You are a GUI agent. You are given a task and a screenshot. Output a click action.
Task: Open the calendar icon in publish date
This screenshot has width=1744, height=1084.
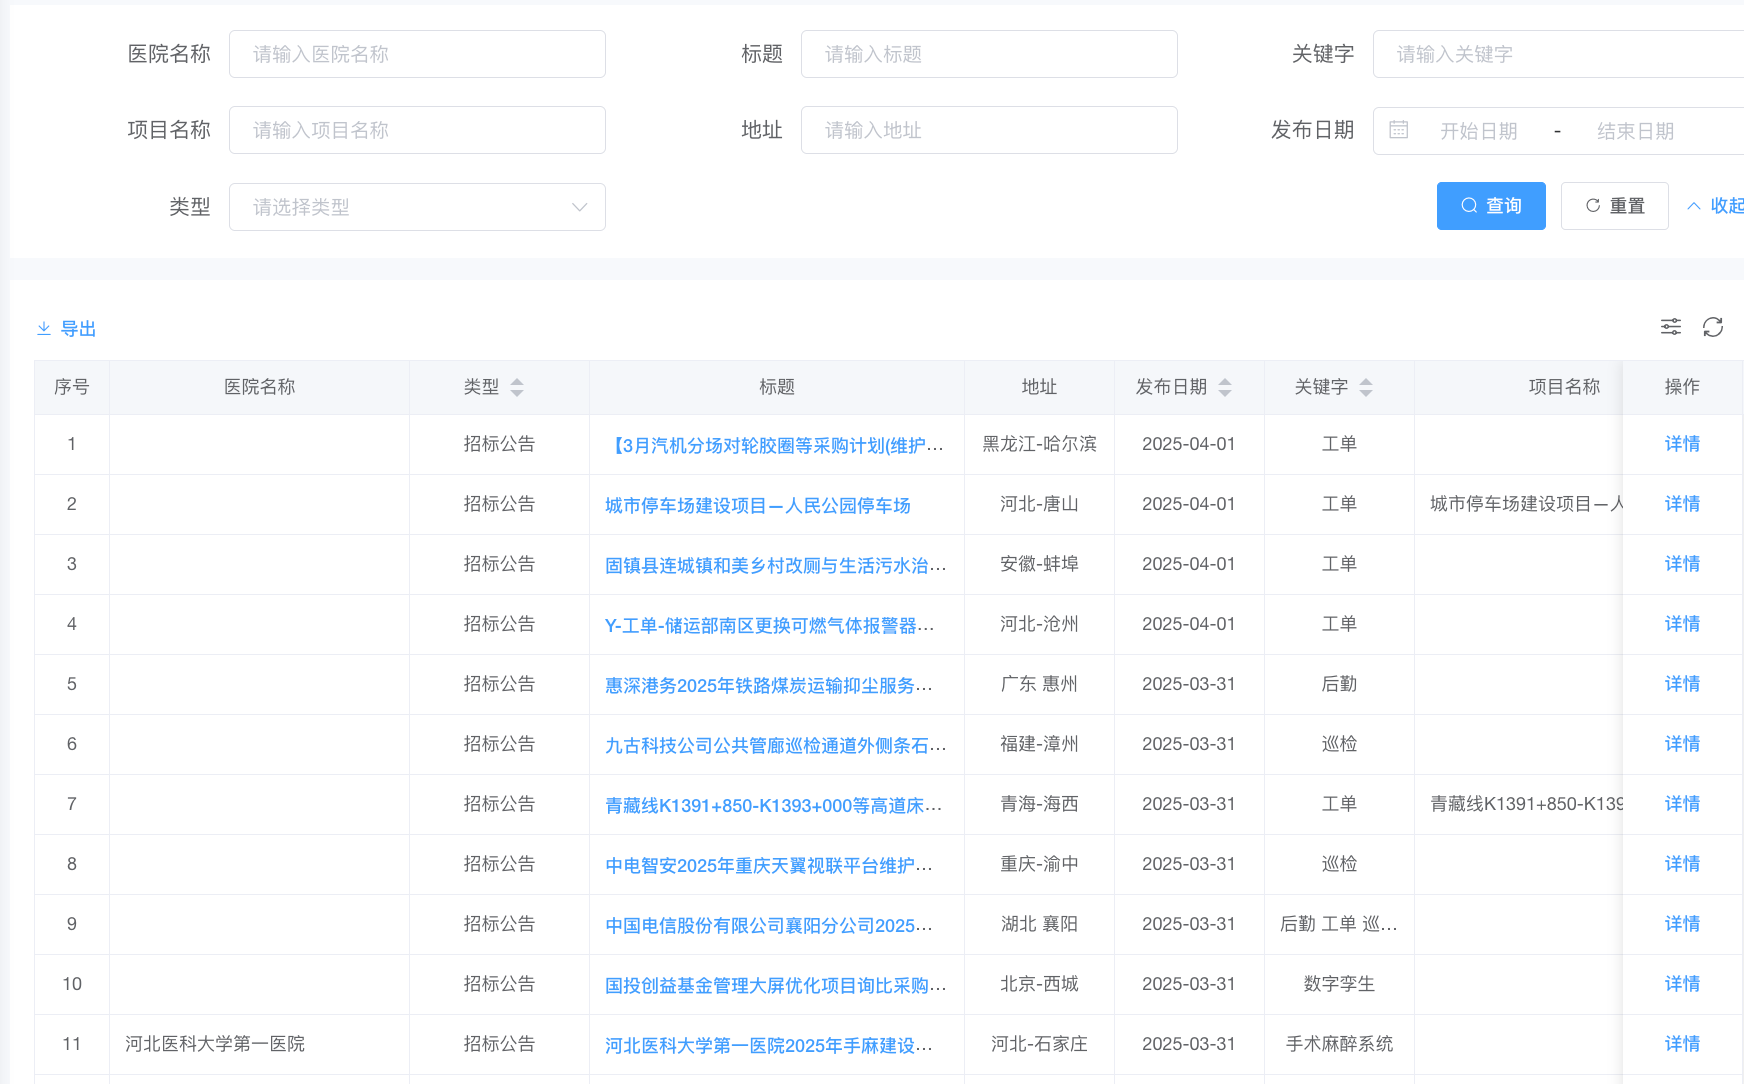(x=1399, y=130)
